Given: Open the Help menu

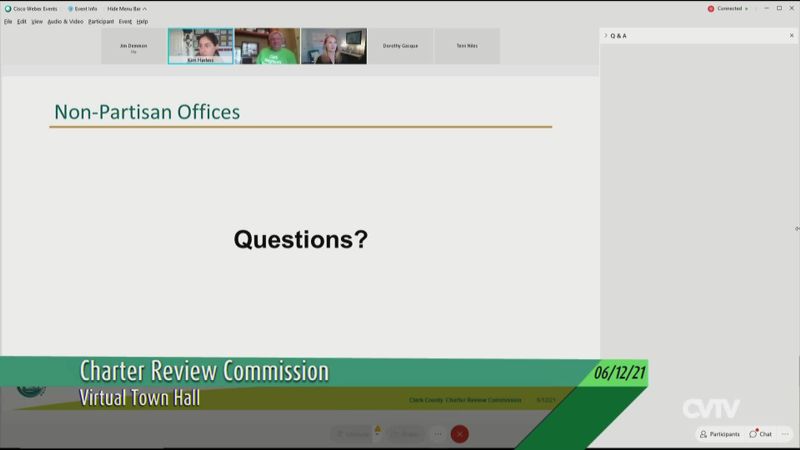Looking at the screenshot, I should pos(142,21).
